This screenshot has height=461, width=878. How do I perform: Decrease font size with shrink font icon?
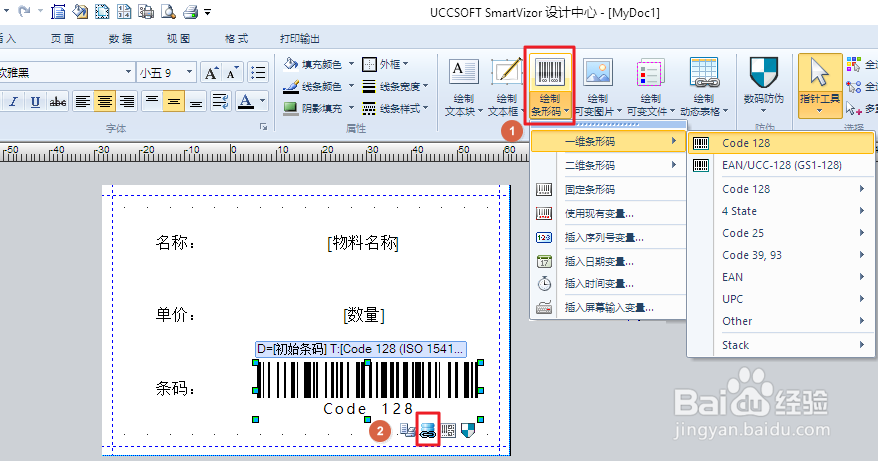click(232, 72)
